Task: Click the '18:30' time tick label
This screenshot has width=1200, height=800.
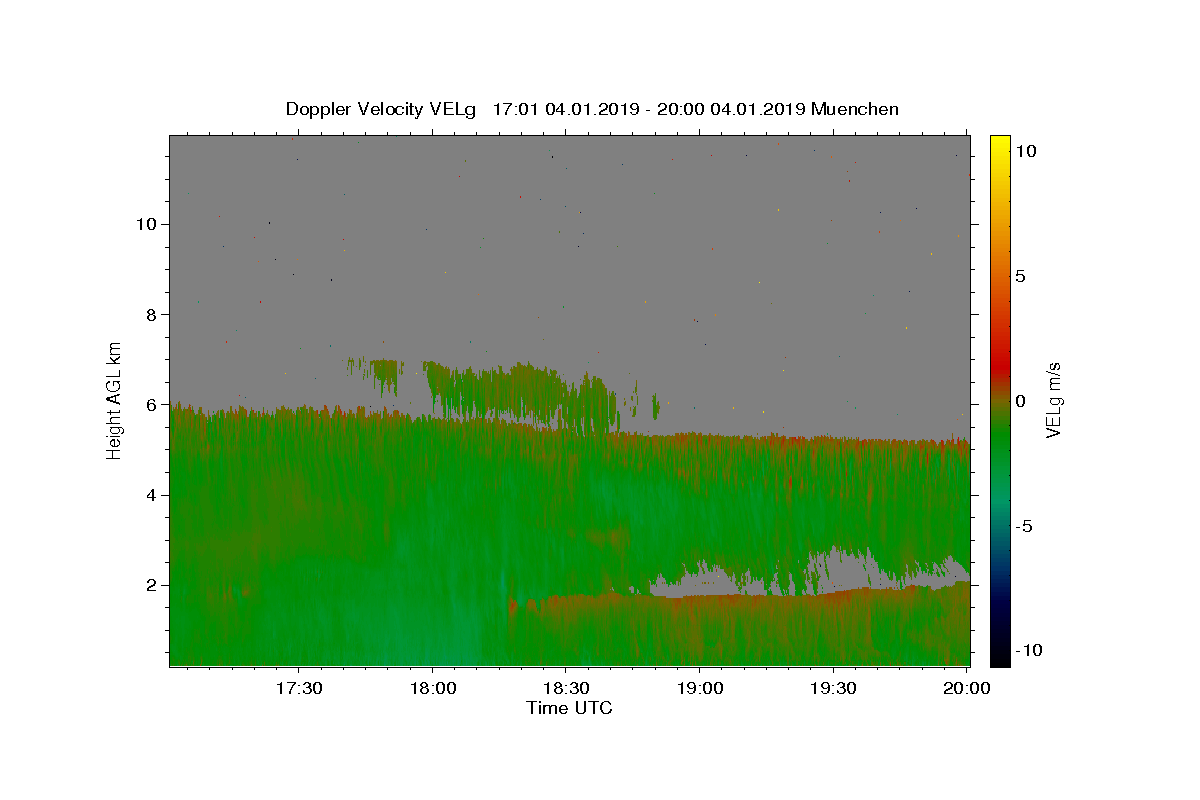Action: click(566, 688)
